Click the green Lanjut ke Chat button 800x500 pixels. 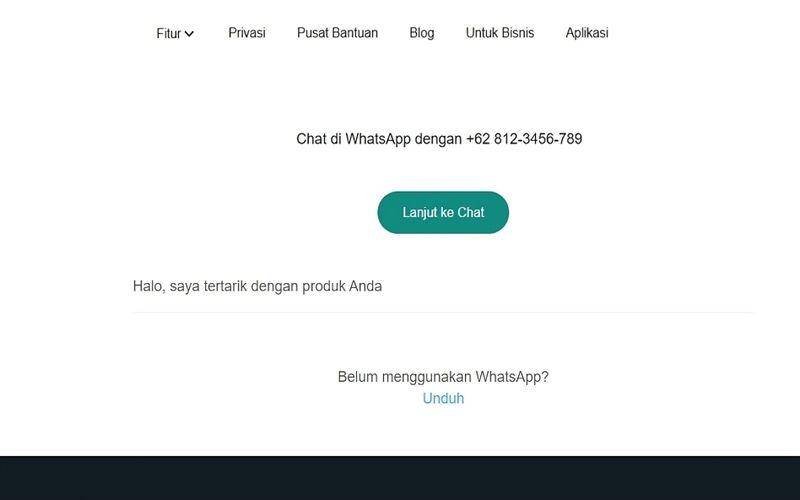click(x=443, y=212)
